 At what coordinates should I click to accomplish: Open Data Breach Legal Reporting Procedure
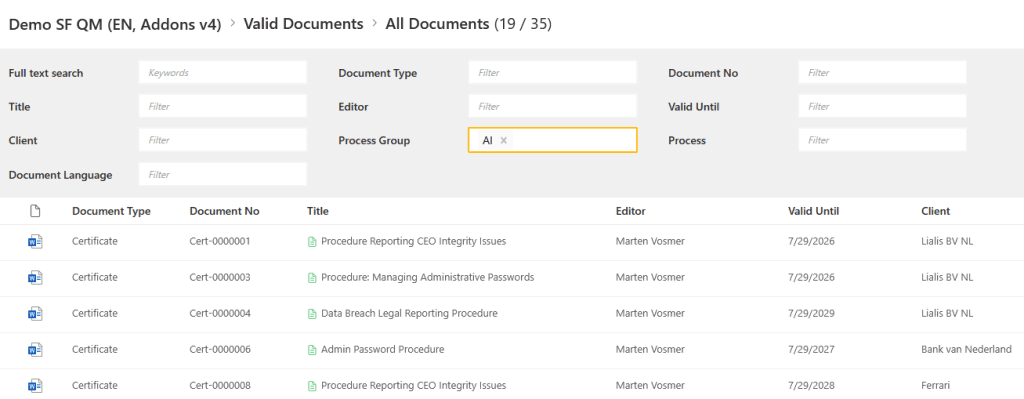pos(409,313)
